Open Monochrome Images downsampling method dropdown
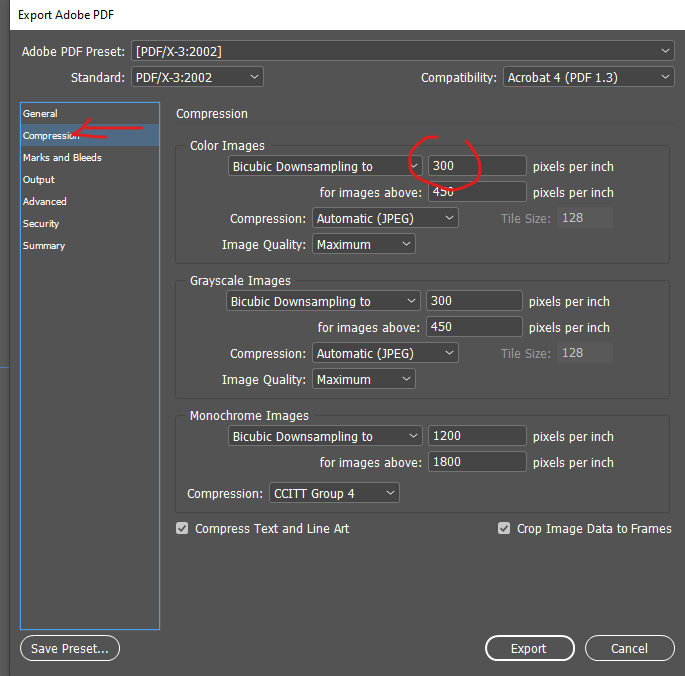Screen dimensions: 685x676 tap(325, 436)
